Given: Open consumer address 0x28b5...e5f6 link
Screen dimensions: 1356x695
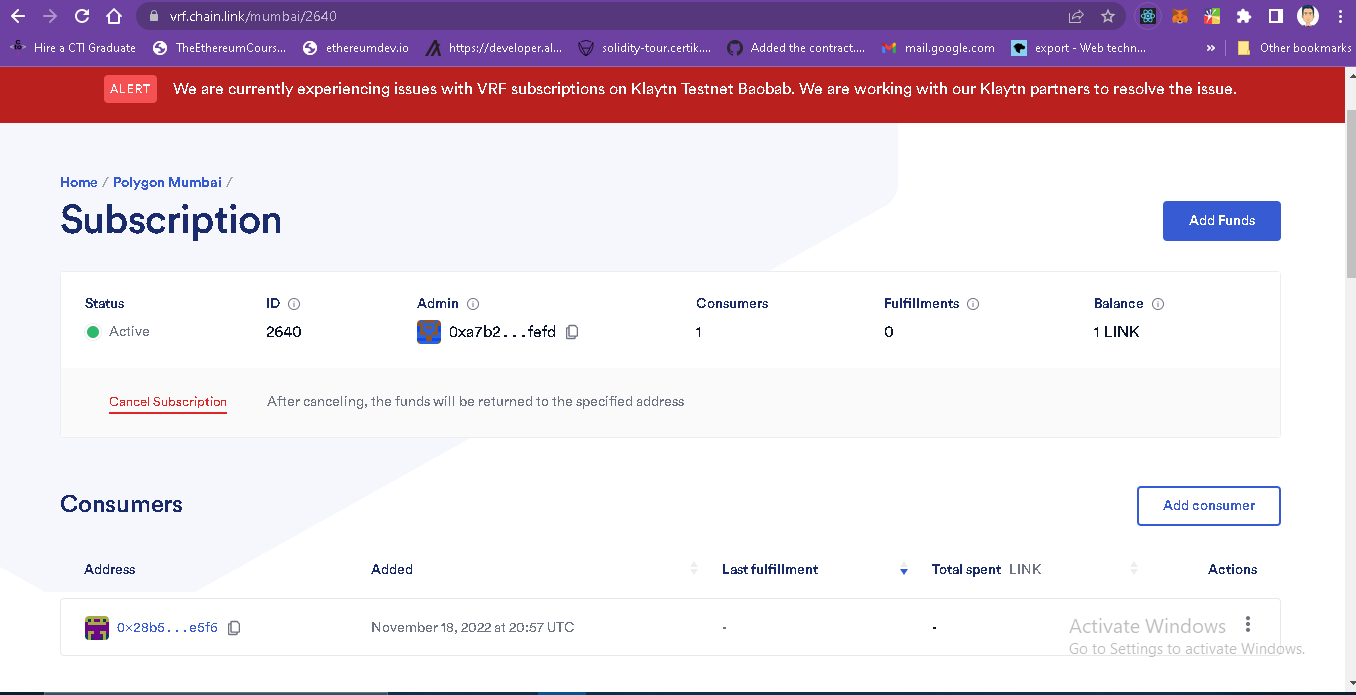Looking at the screenshot, I should [x=167, y=628].
